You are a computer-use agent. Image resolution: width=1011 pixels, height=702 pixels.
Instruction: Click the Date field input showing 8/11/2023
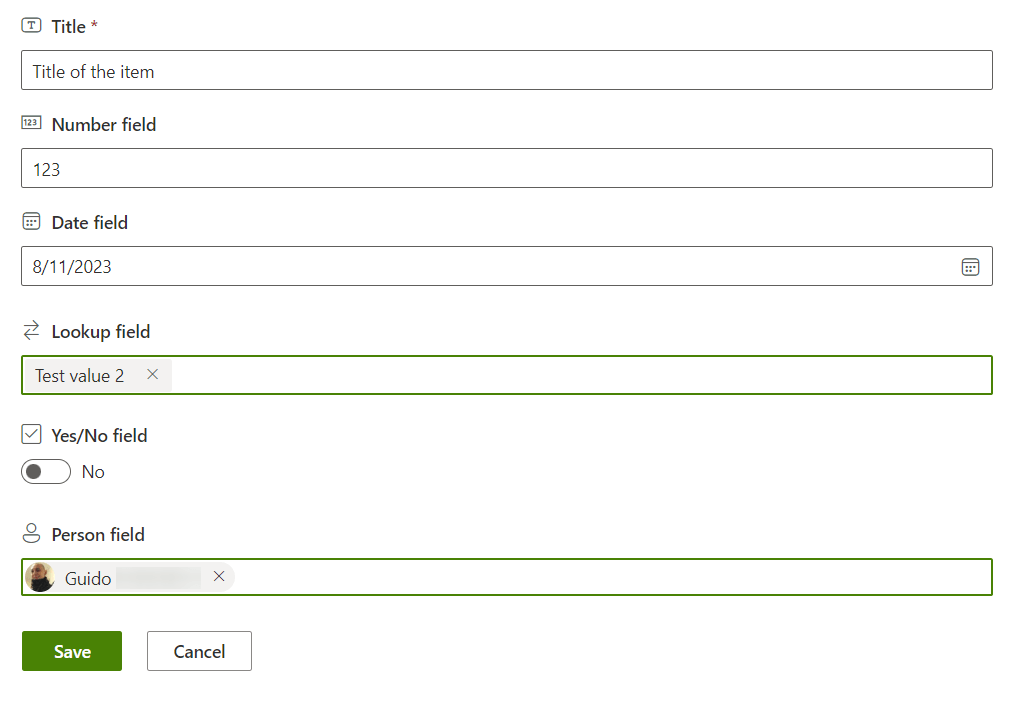pyautogui.click(x=480, y=267)
